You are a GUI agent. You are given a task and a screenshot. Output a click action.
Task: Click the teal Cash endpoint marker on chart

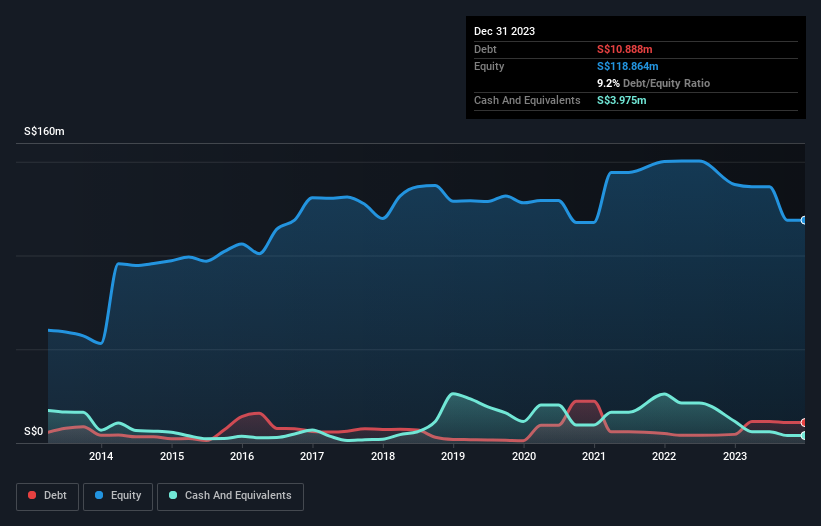click(x=803, y=435)
